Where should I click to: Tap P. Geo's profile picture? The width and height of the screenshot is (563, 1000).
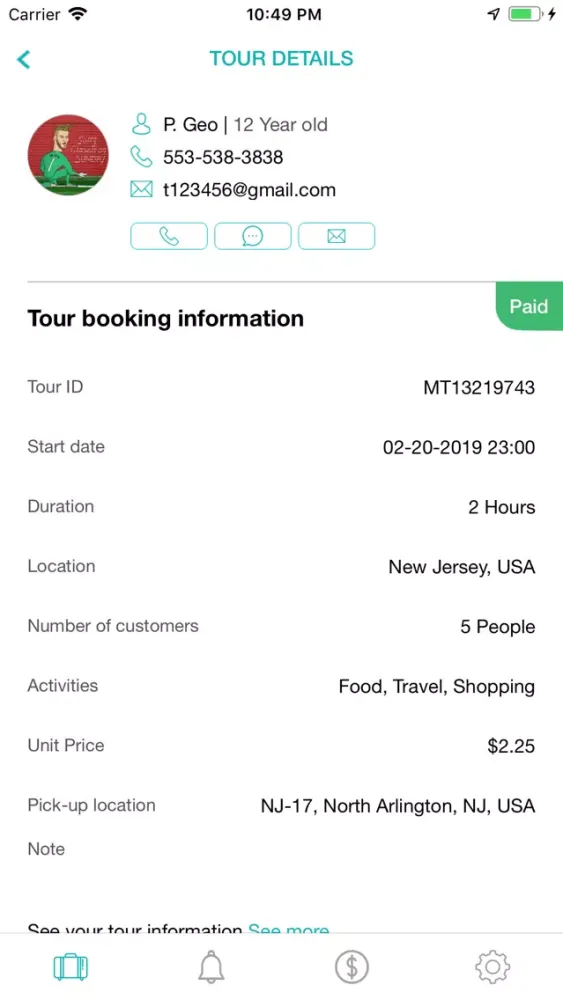tap(68, 155)
